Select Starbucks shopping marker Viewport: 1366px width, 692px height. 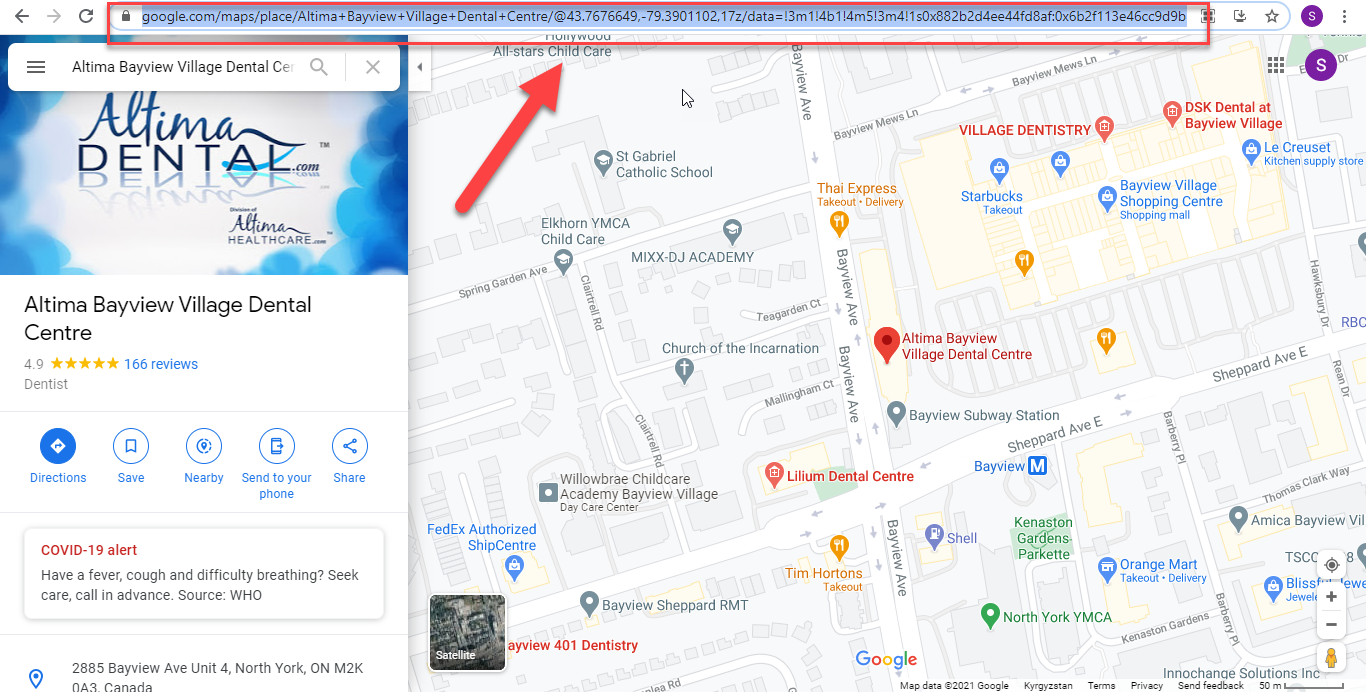(x=998, y=168)
